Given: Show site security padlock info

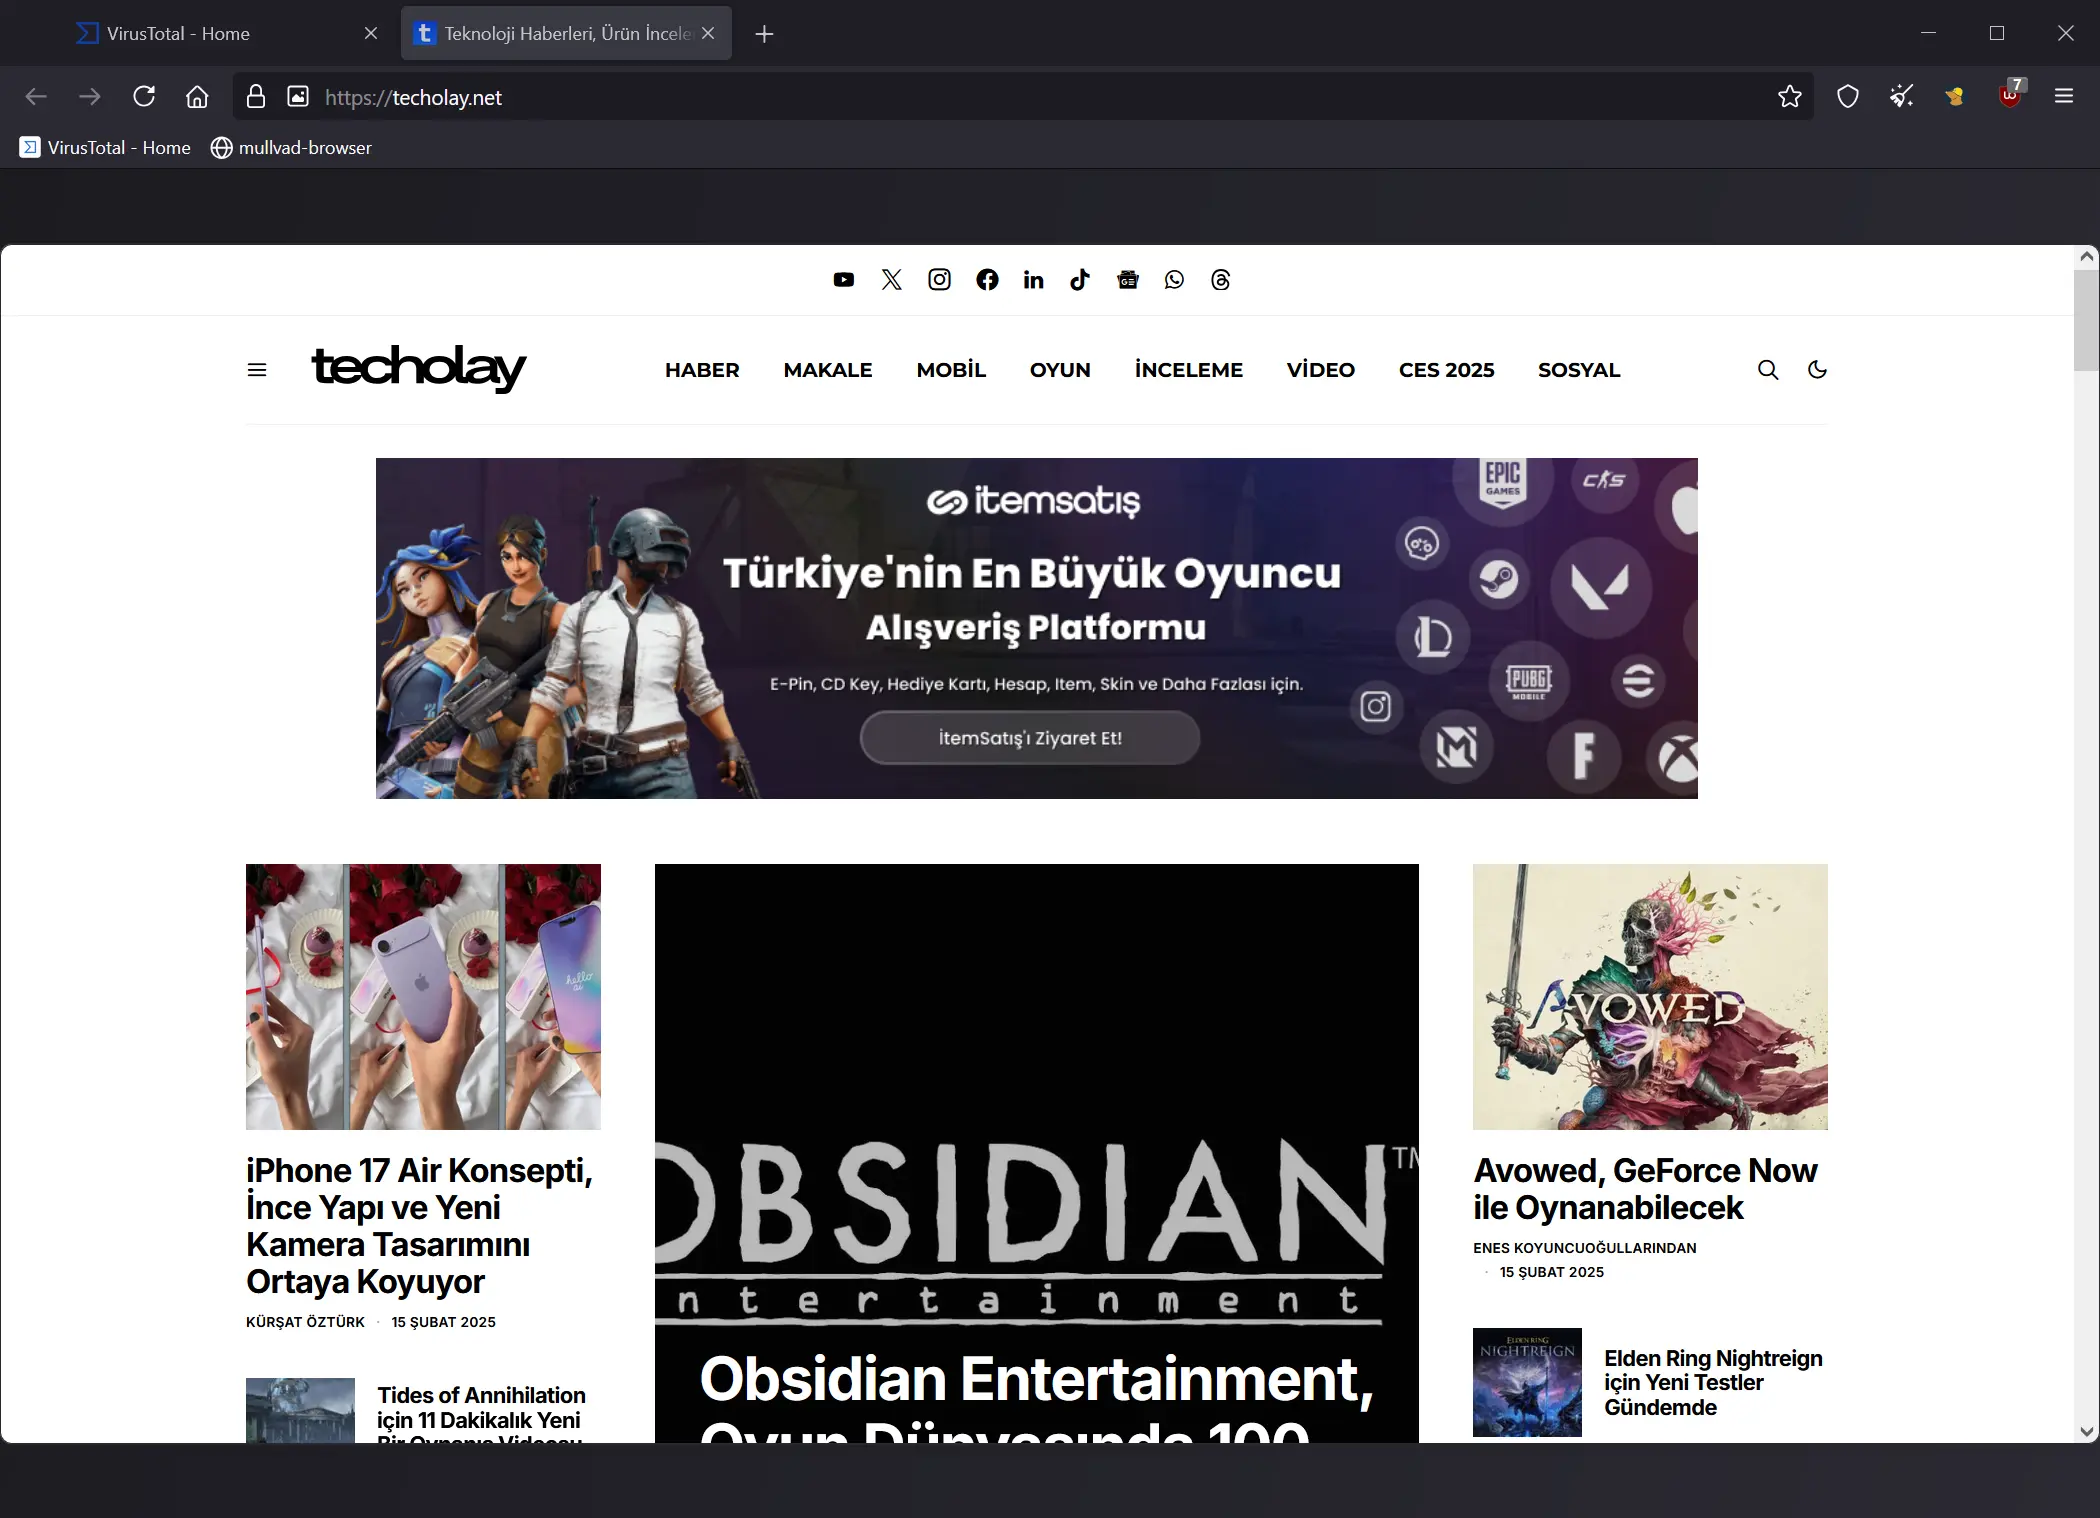Looking at the screenshot, I should click(256, 97).
